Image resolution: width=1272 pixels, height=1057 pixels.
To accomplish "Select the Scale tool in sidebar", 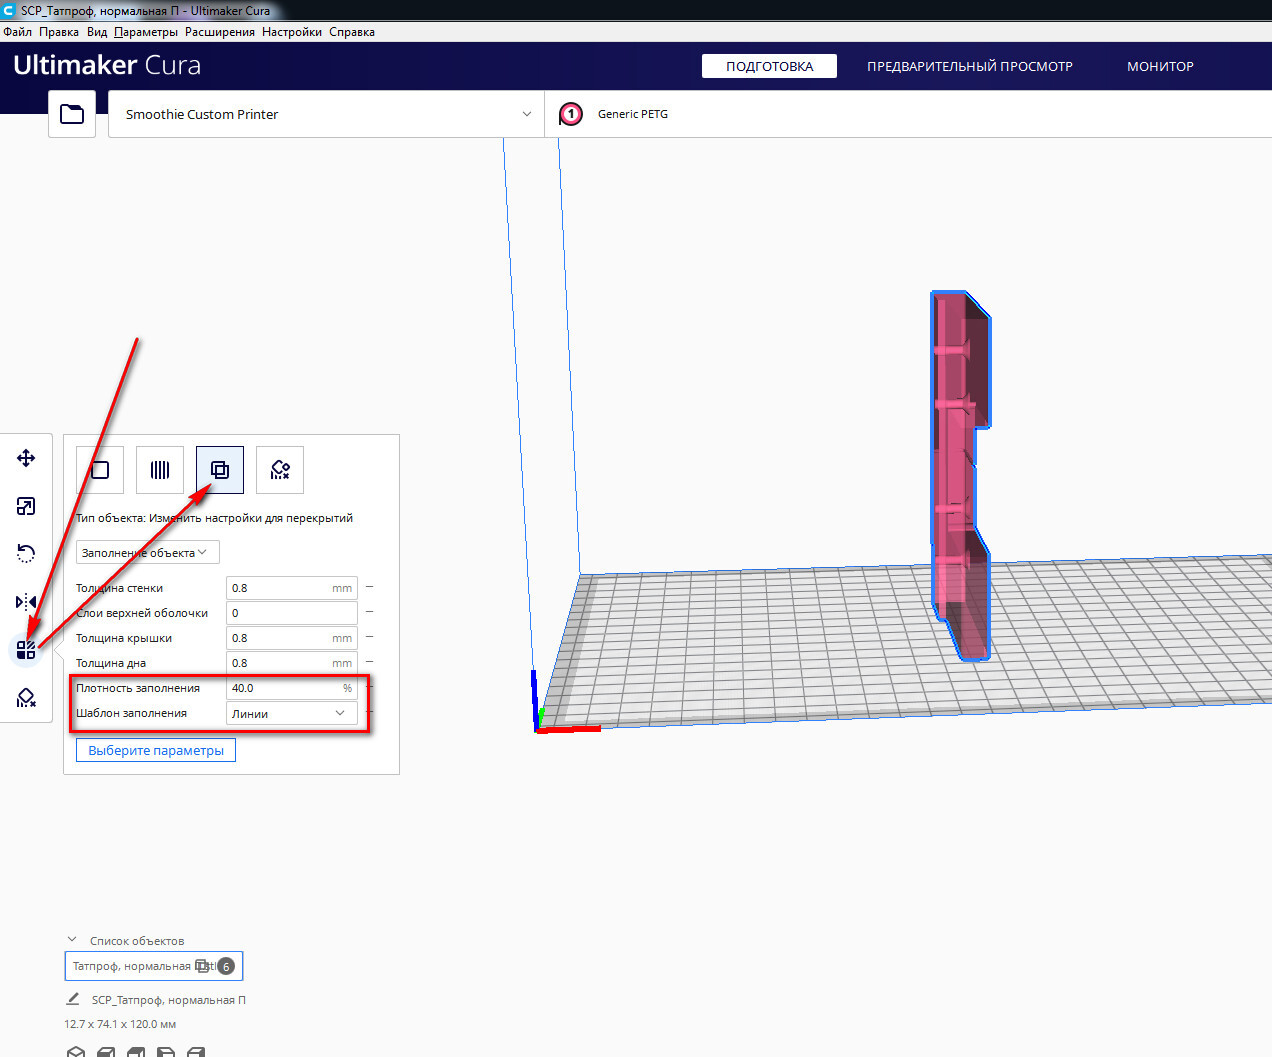I will tap(26, 506).
